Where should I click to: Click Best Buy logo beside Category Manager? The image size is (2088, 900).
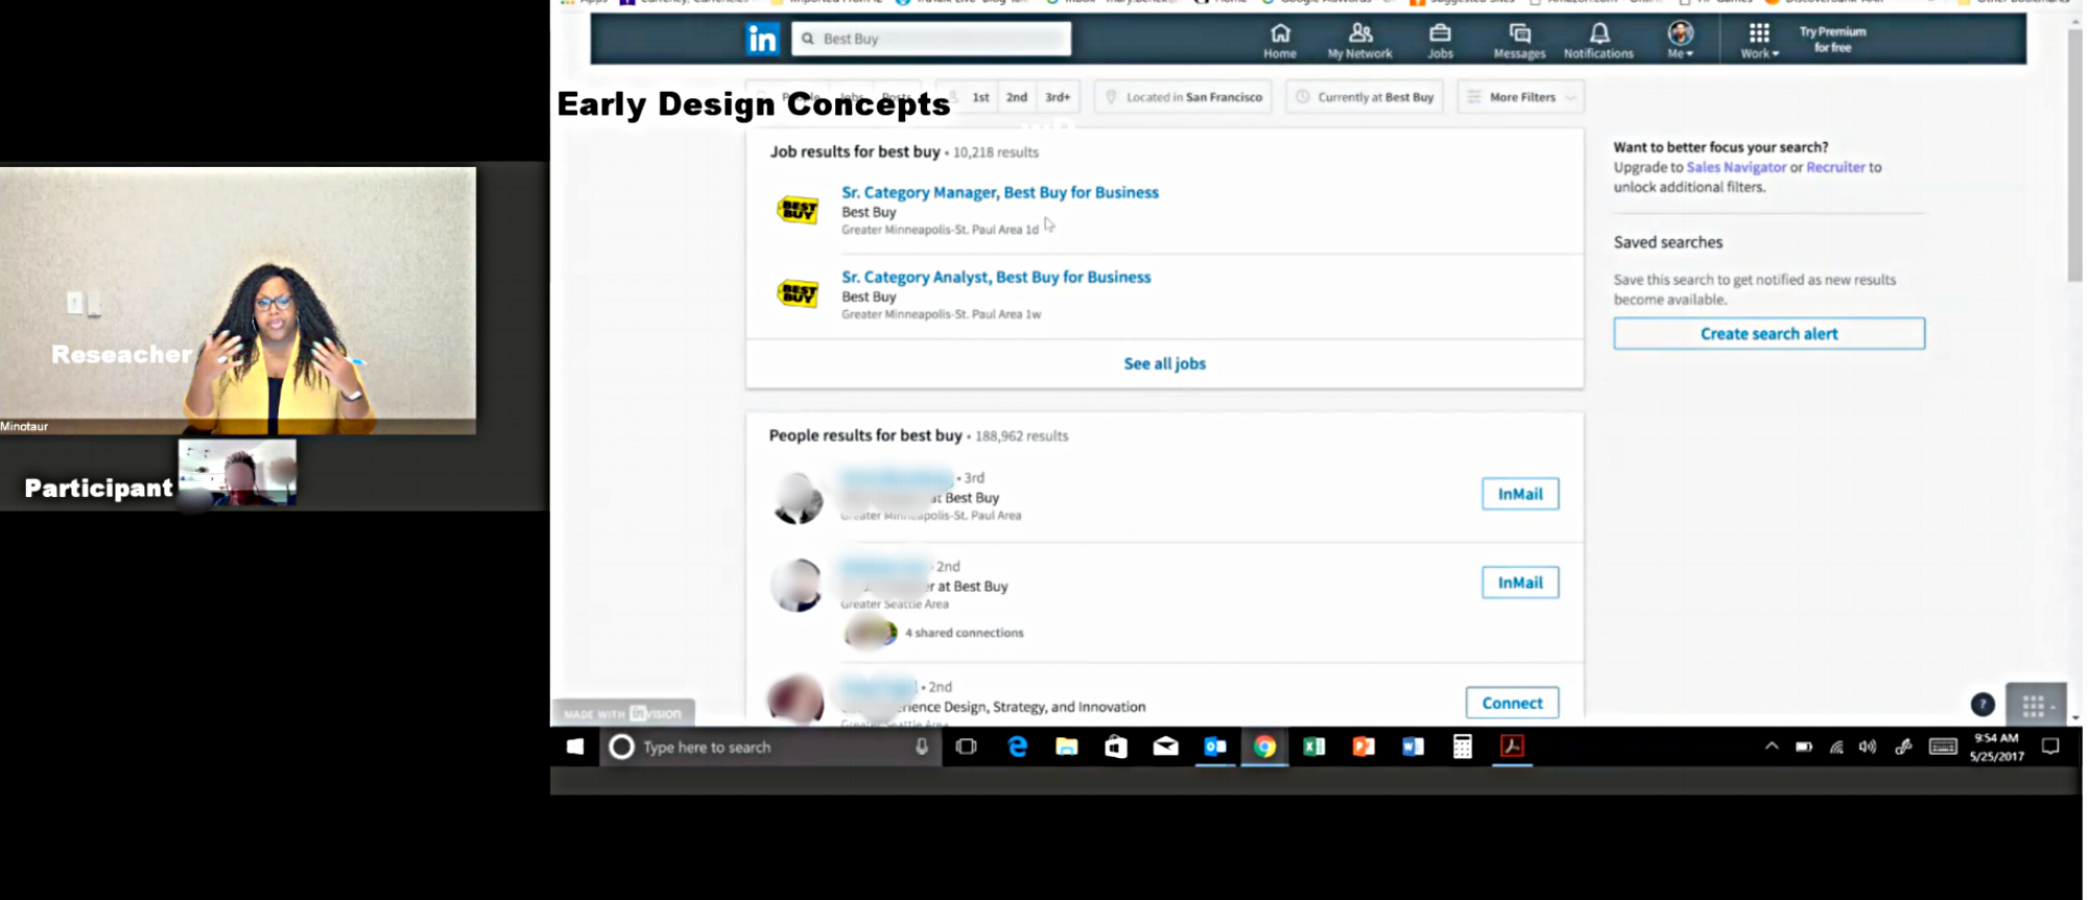[x=798, y=209]
